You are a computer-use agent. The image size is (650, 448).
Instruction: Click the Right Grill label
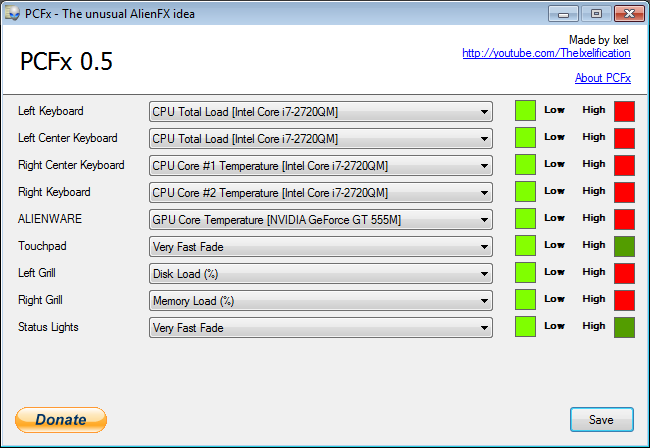(x=40, y=300)
